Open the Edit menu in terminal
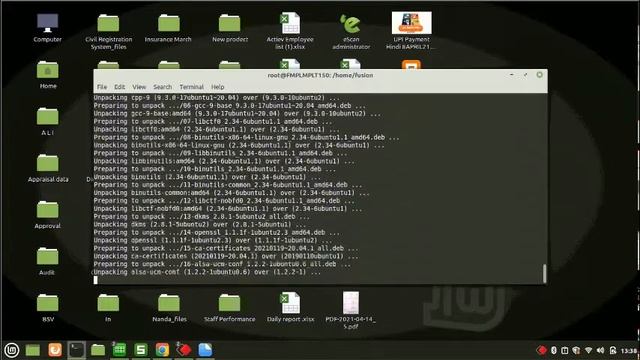This screenshot has height=360, width=640. pos(119,87)
